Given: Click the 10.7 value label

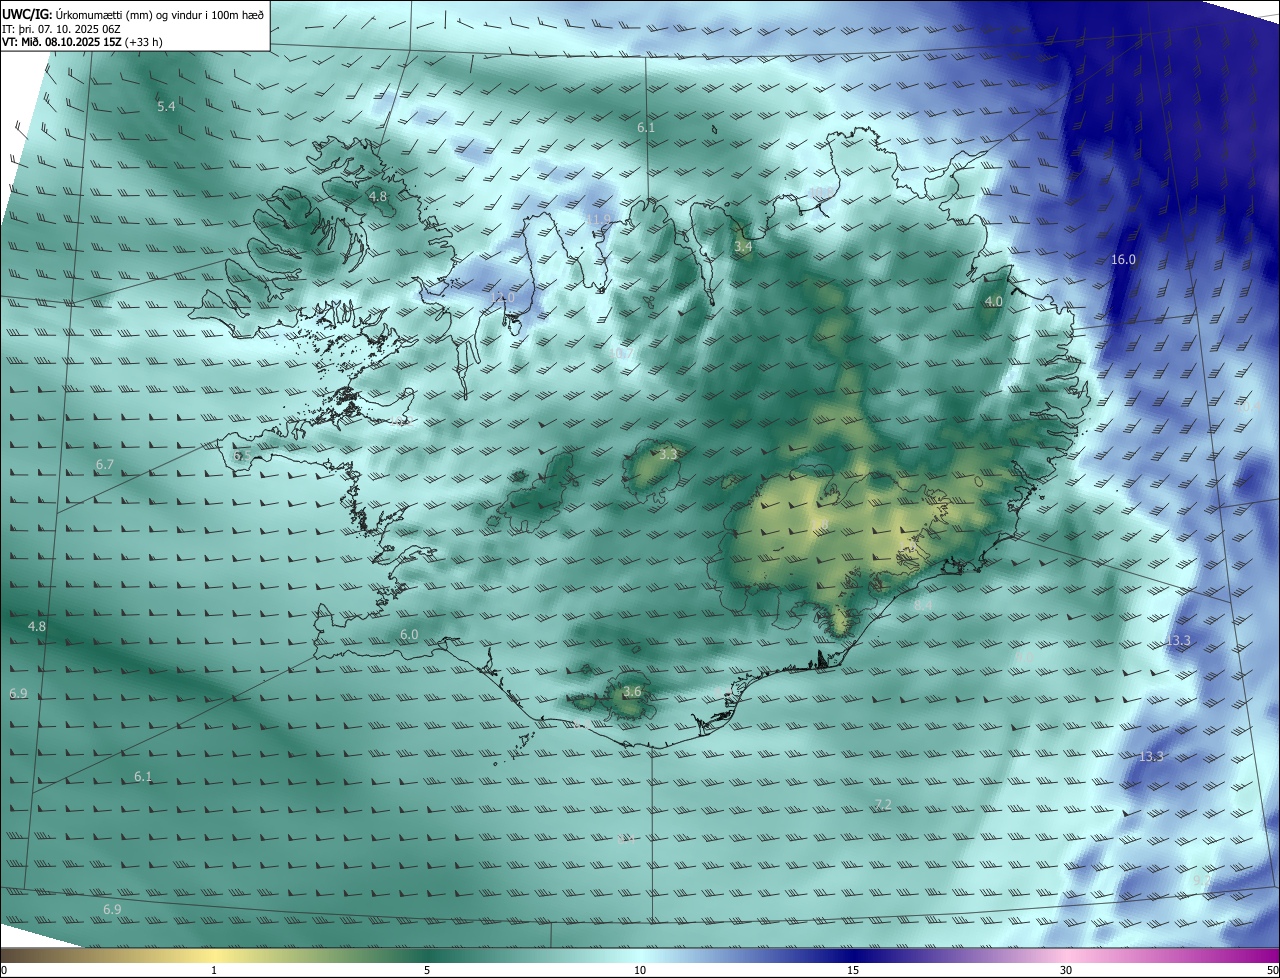Looking at the screenshot, I should [620, 353].
